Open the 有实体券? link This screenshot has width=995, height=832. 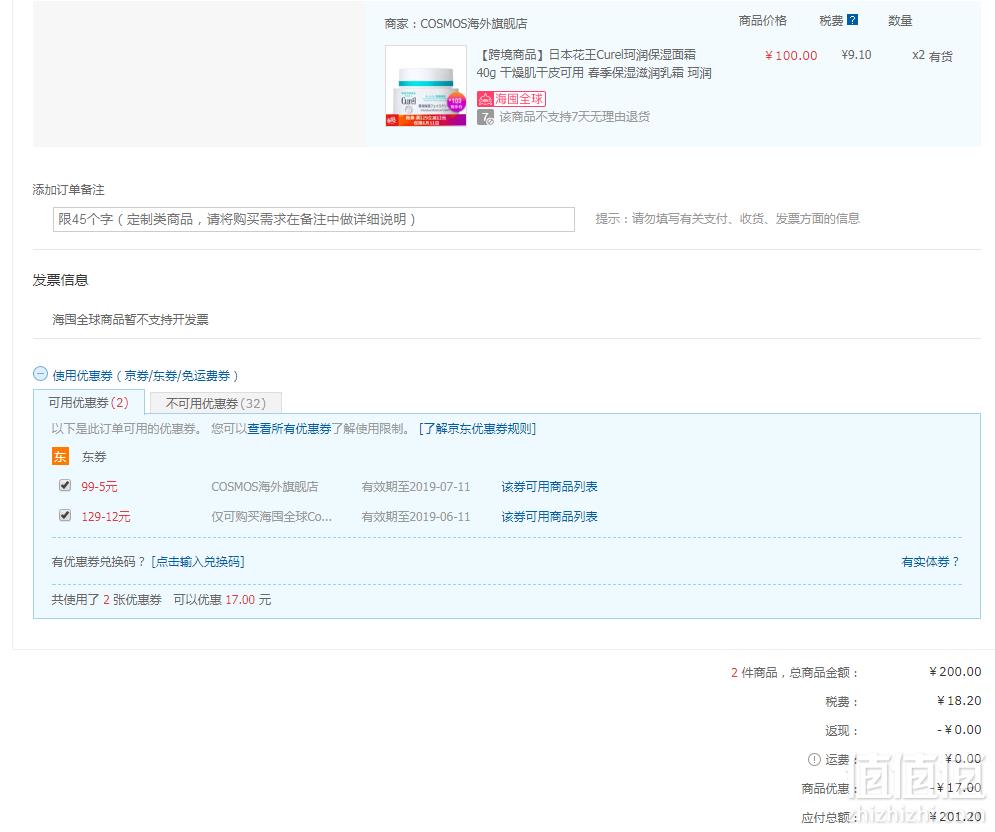(x=930, y=562)
